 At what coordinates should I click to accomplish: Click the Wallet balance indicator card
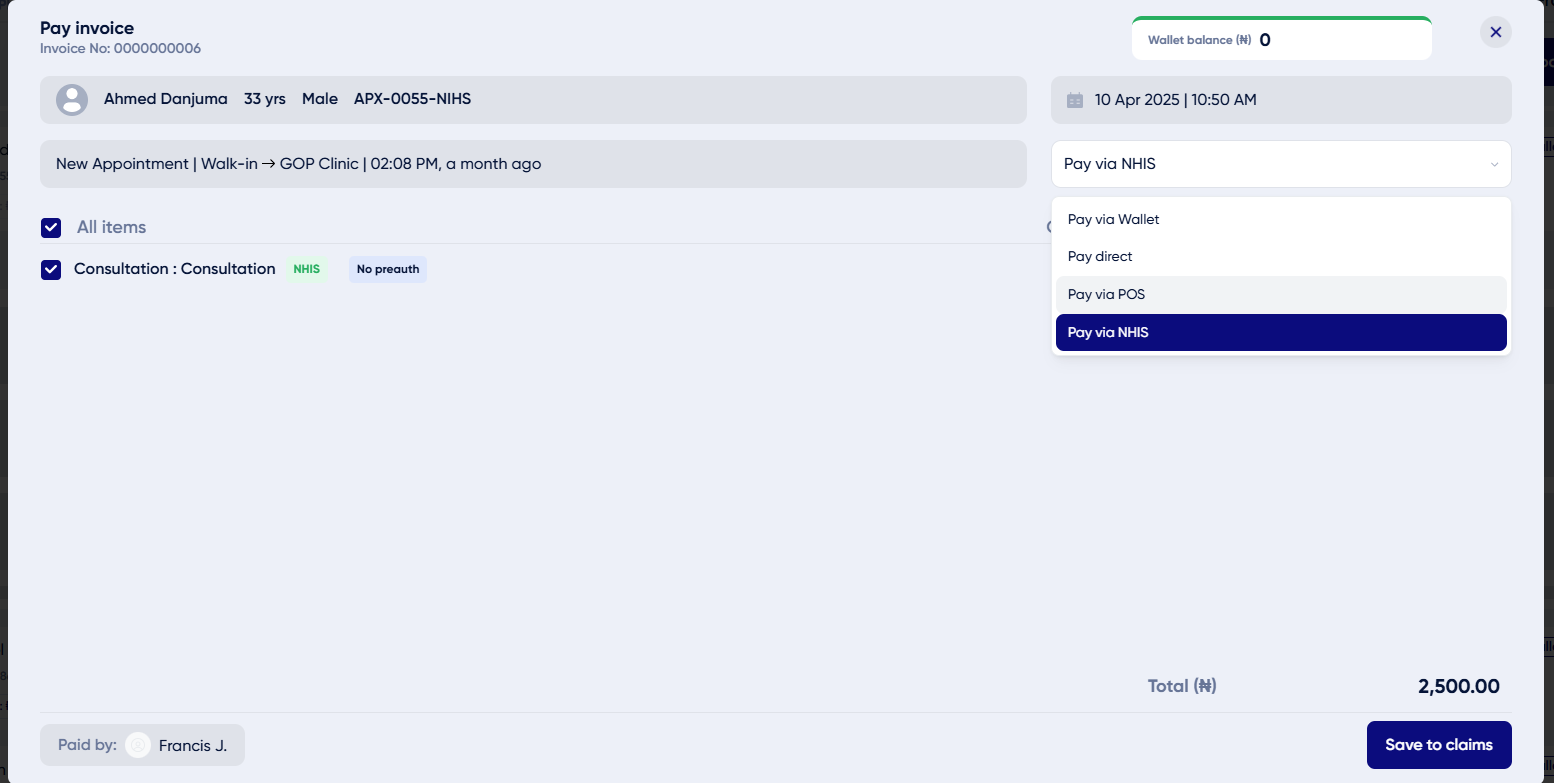coord(1281,40)
